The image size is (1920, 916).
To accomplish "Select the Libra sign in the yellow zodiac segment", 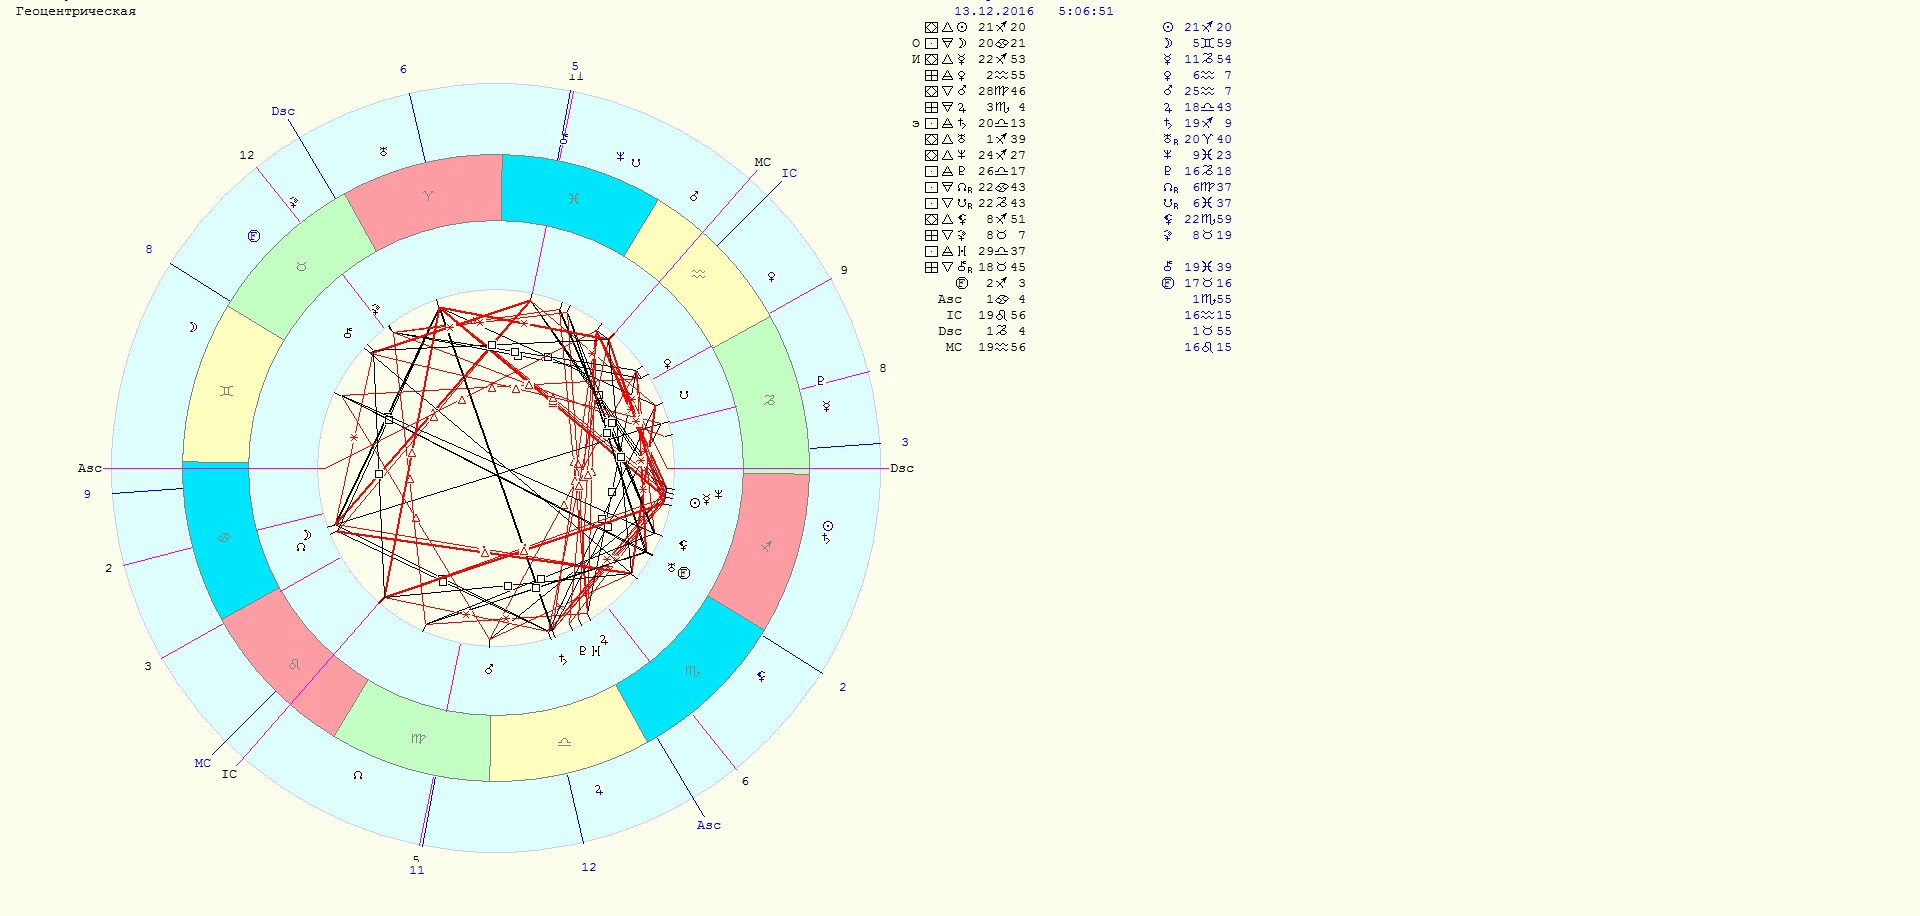I will (564, 742).
